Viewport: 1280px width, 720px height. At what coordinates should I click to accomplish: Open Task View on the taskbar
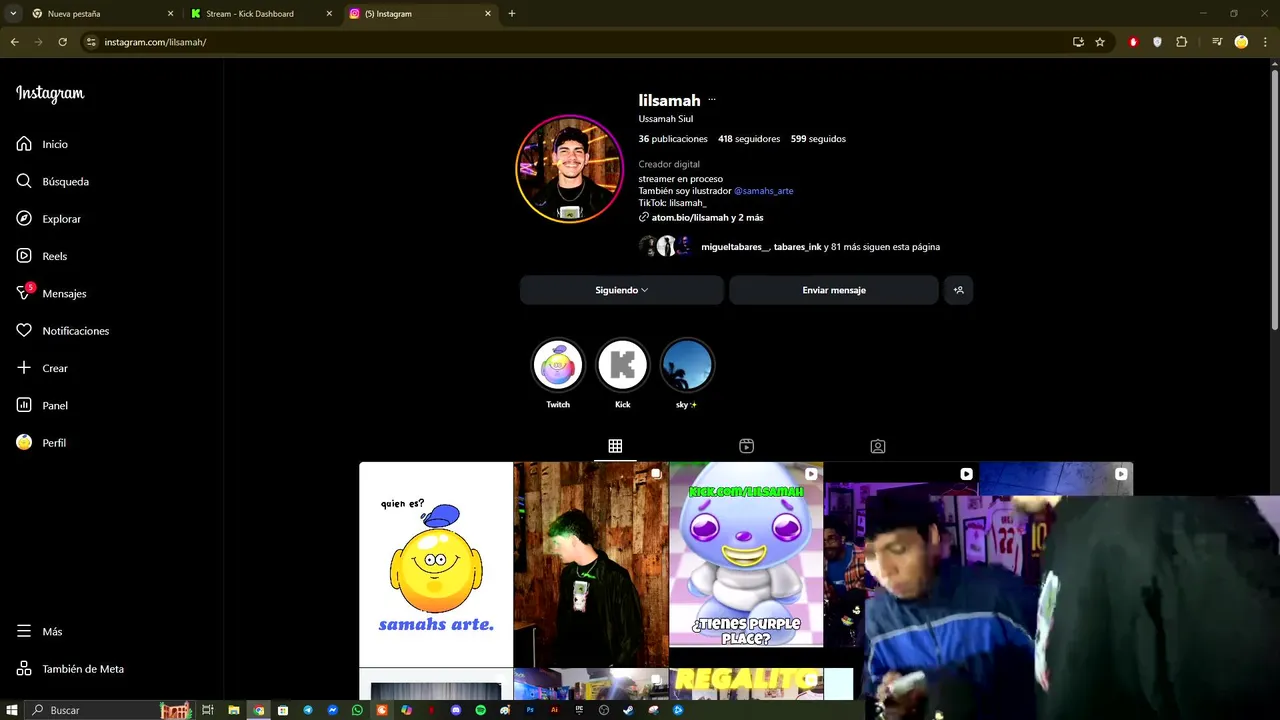208,710
